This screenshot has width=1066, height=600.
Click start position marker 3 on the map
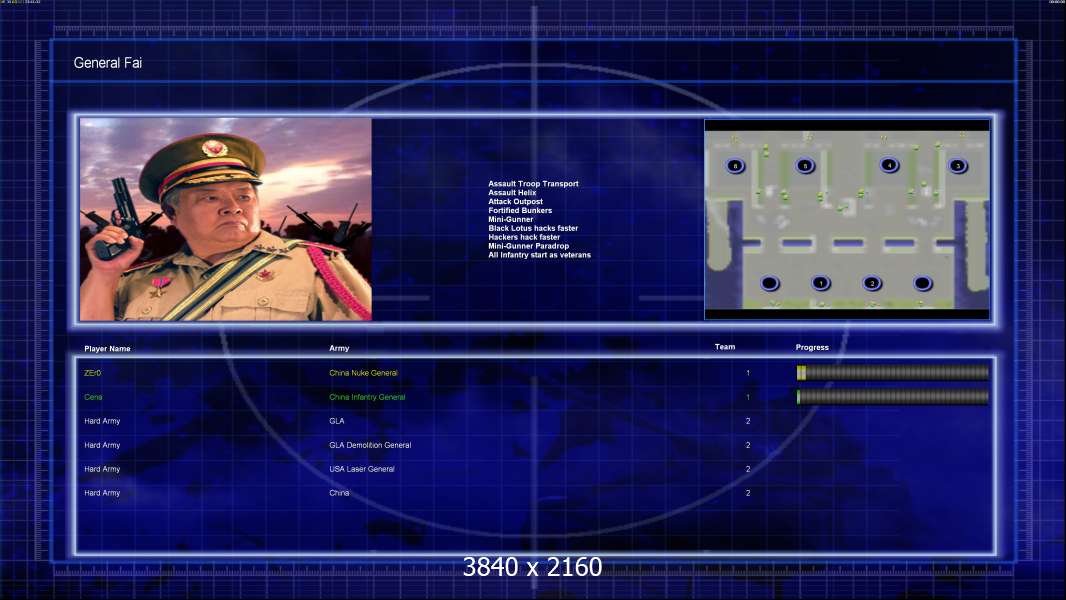click(x=958, y=166)
